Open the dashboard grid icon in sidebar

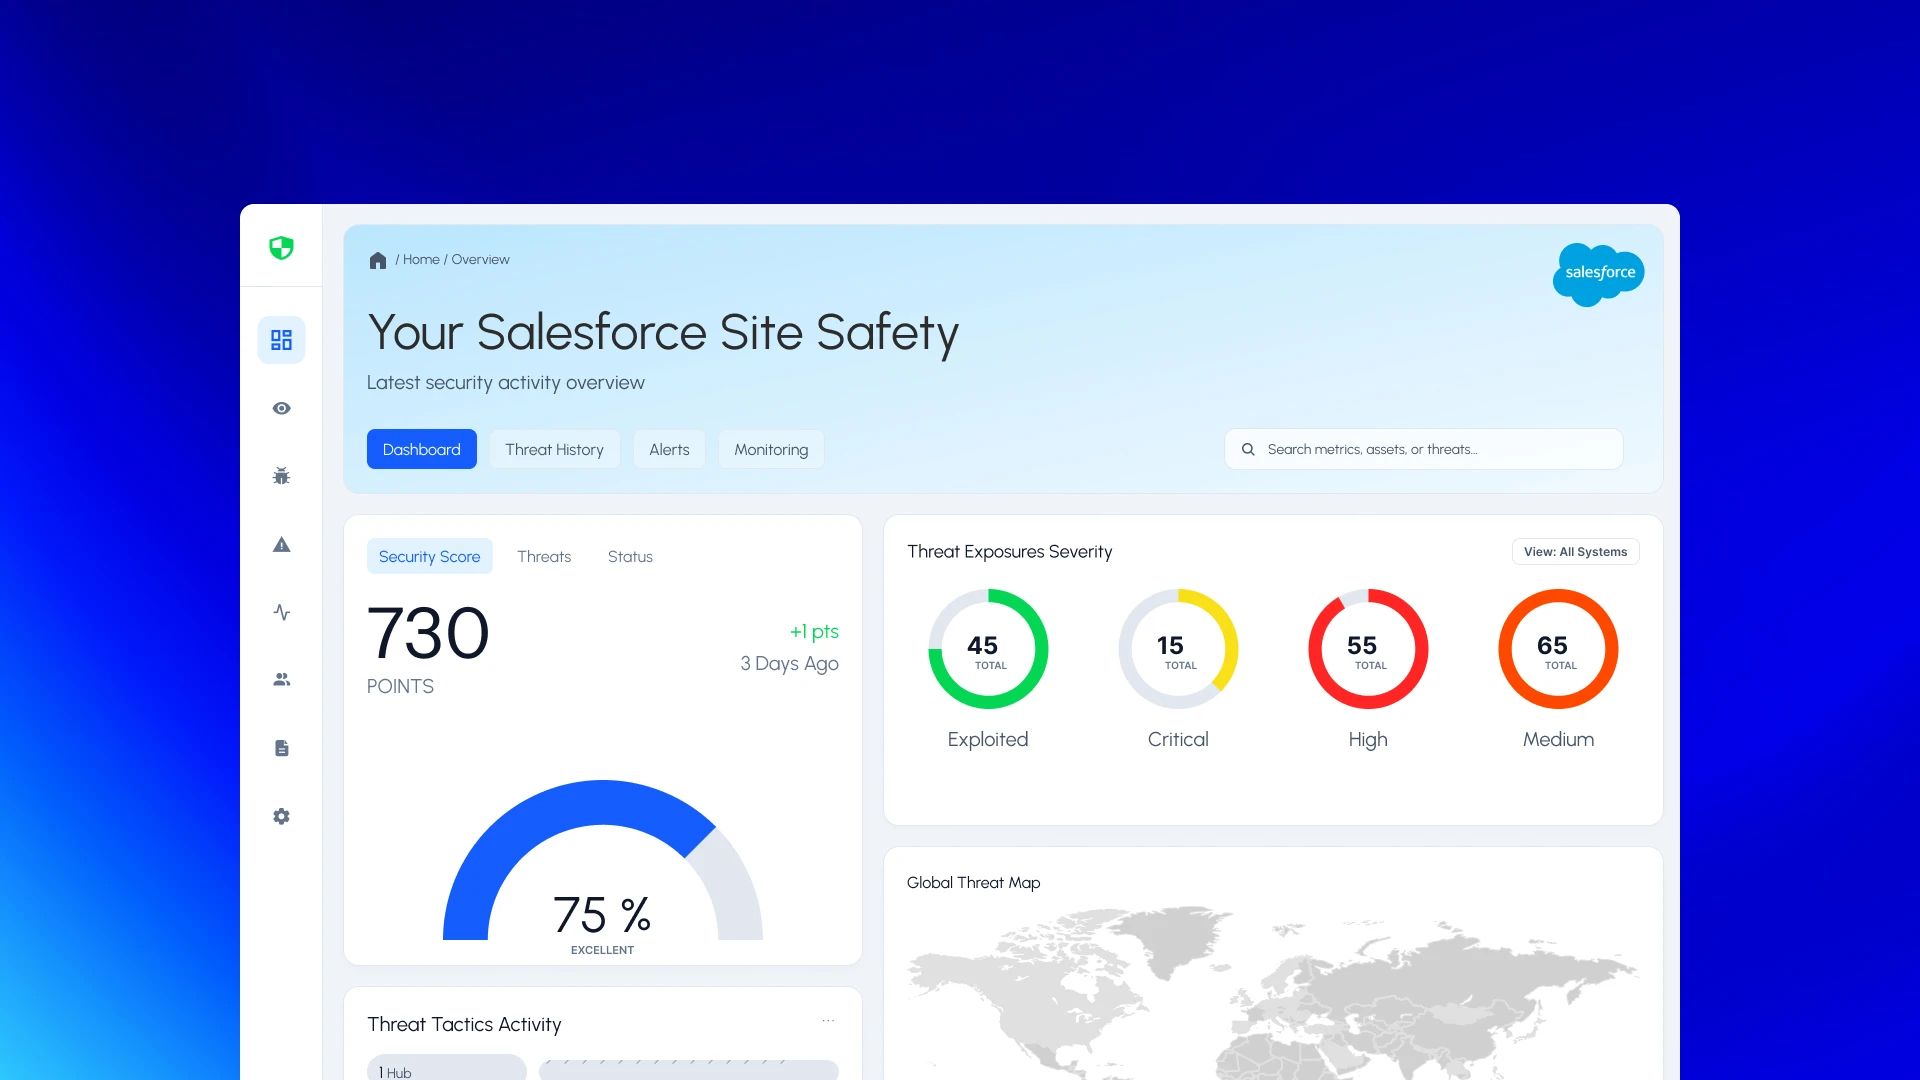click(281, 340)
